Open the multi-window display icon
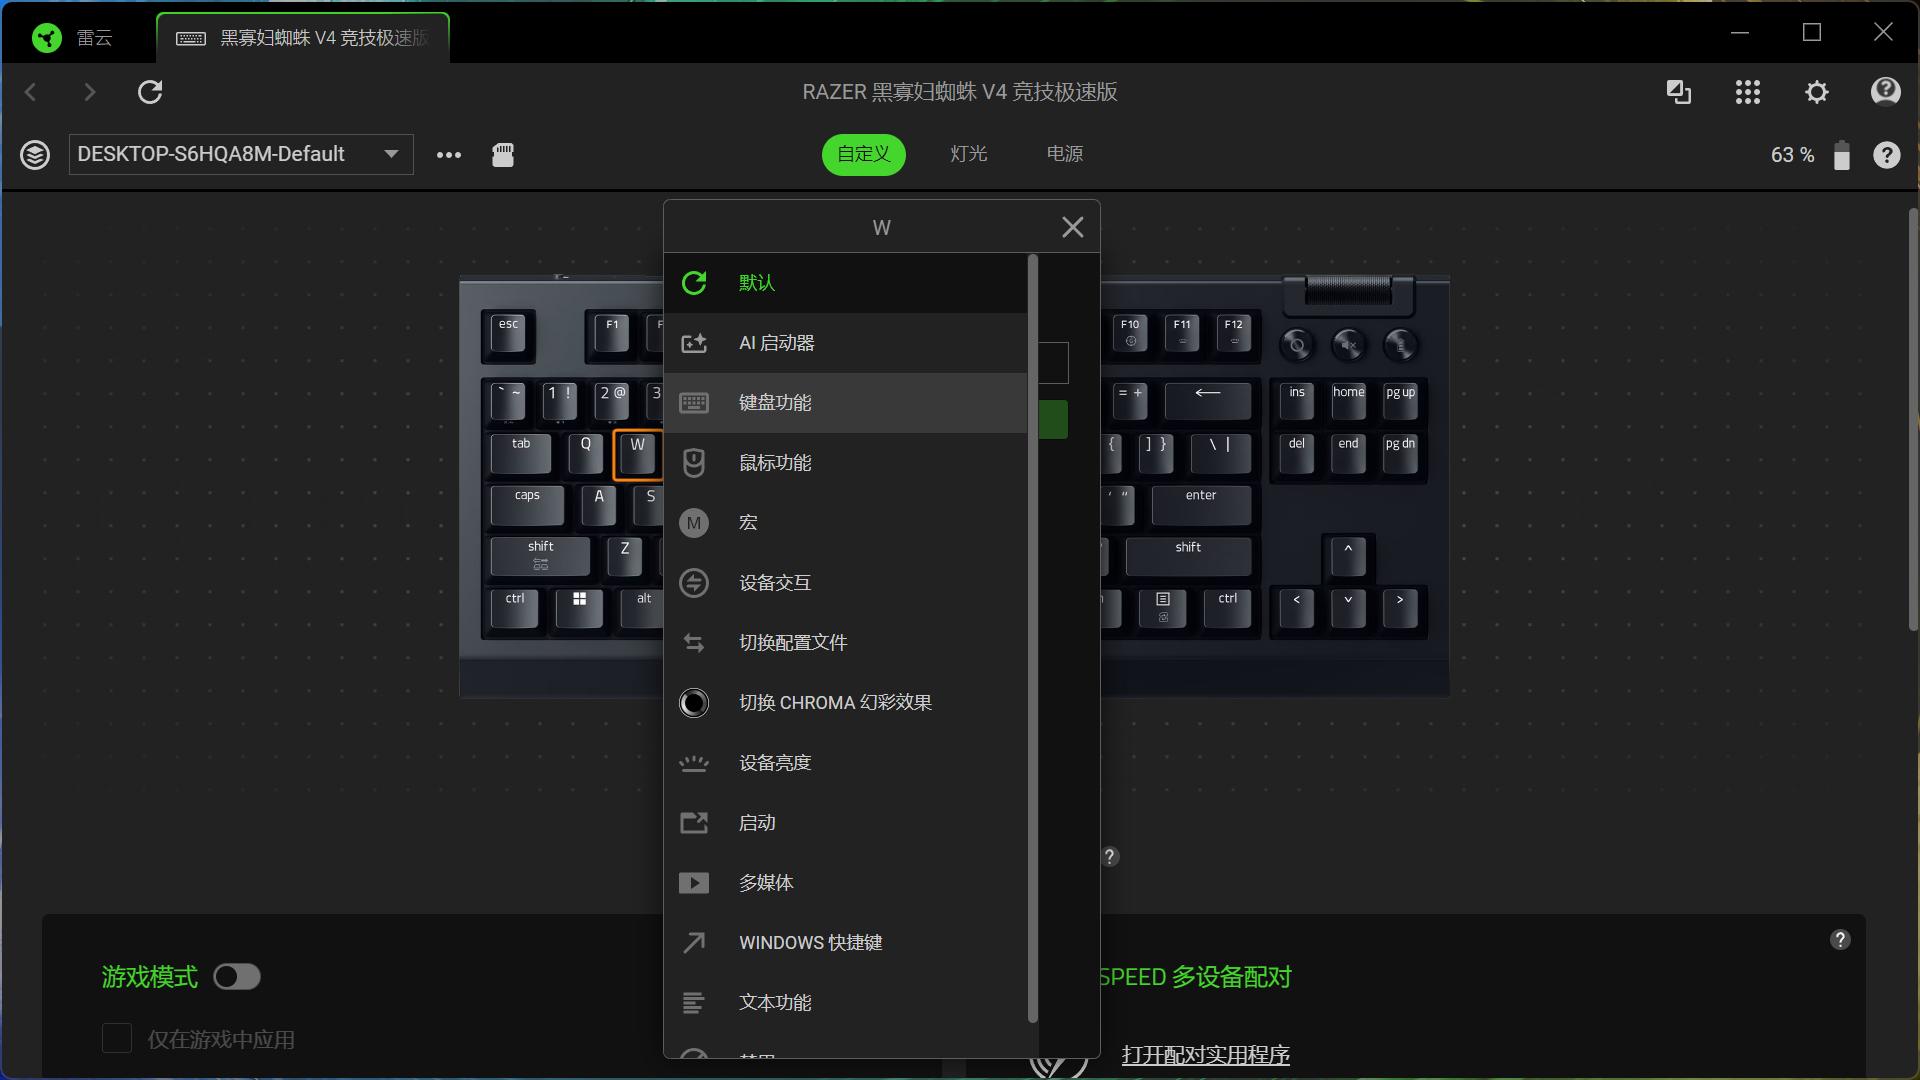Image resolution: width=1920 pixels, height=1080 pixels. point(1678,92)
